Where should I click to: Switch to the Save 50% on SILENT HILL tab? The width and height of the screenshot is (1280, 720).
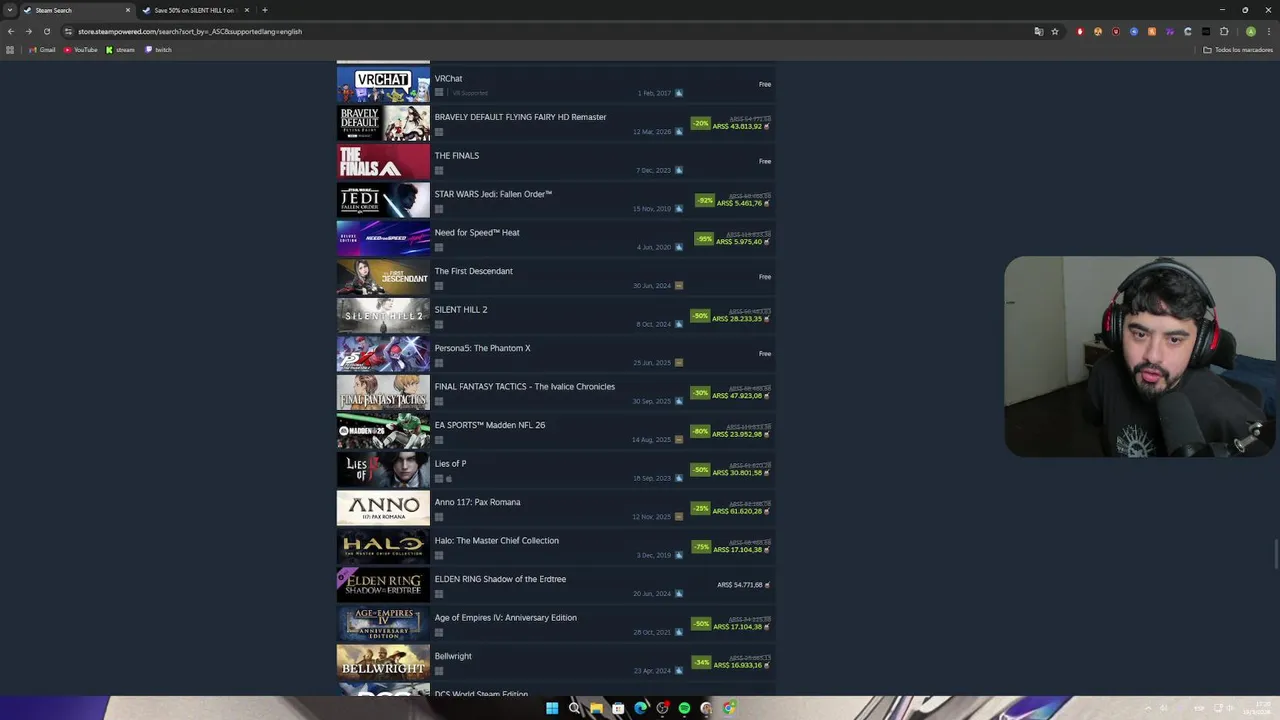(x=195, y=10)
